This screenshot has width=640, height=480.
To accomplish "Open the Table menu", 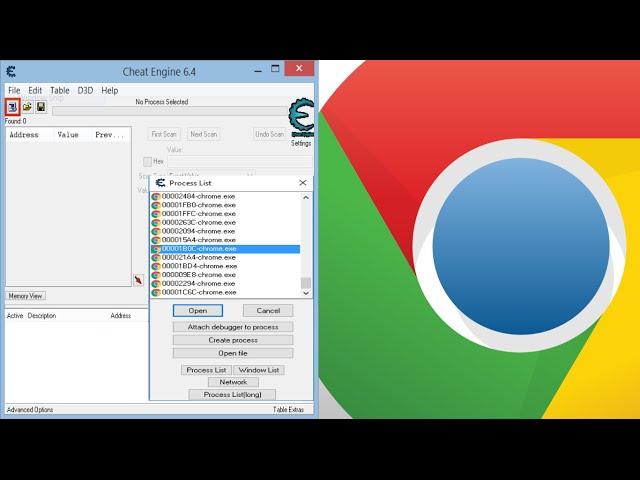I will [60, 90].
